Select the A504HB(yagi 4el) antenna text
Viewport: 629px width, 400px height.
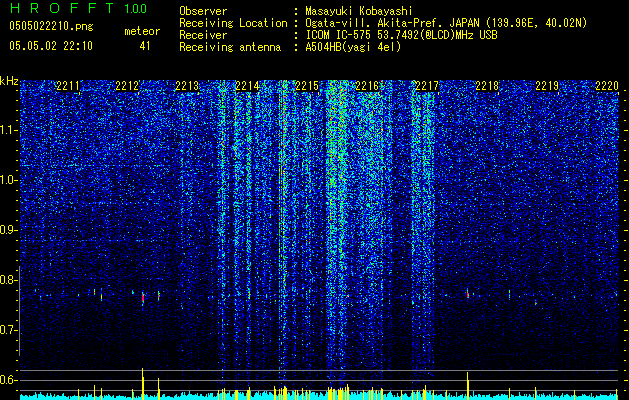(353, 47)
